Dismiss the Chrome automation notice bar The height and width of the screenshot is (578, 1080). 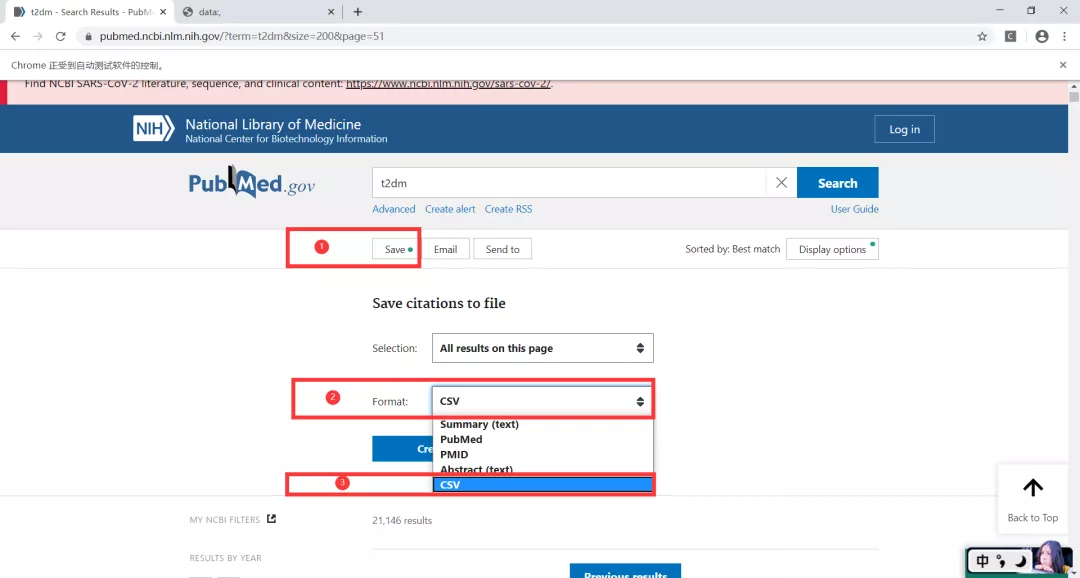click(1063, 65)
